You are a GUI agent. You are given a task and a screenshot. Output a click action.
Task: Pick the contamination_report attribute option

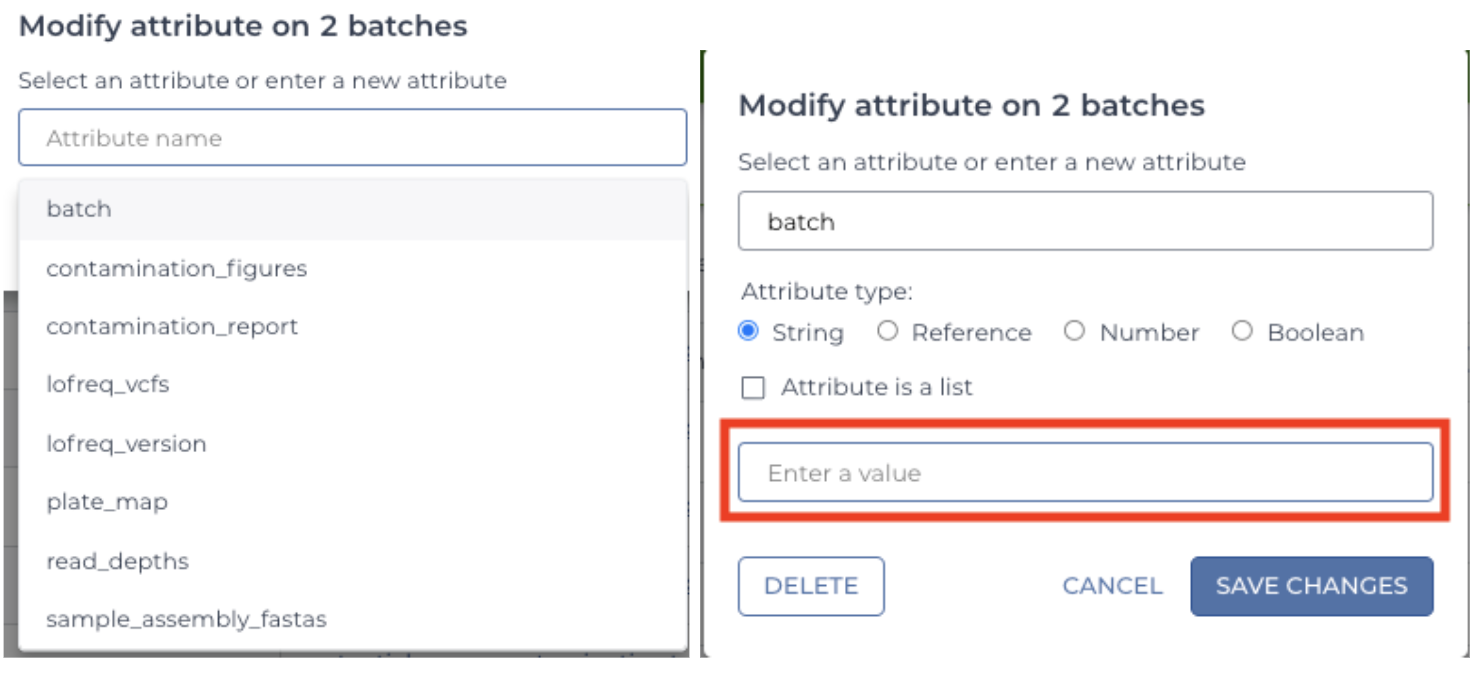(352, 326)
